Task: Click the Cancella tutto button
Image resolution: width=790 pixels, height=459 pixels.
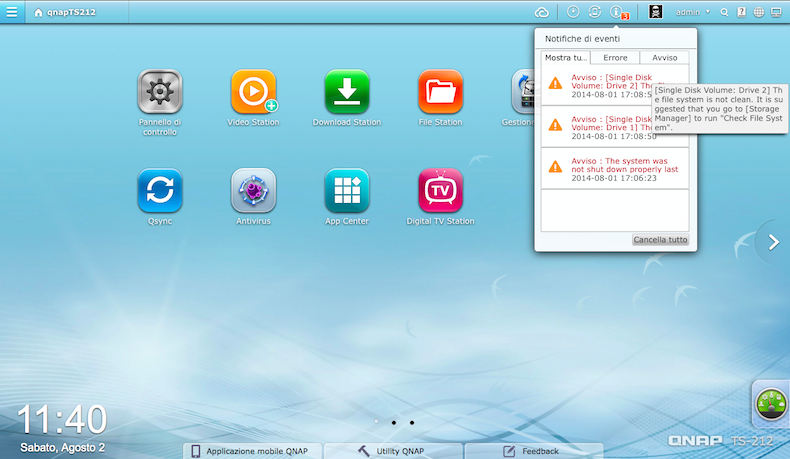Action: pyautogui.click(x=660, y=240)
